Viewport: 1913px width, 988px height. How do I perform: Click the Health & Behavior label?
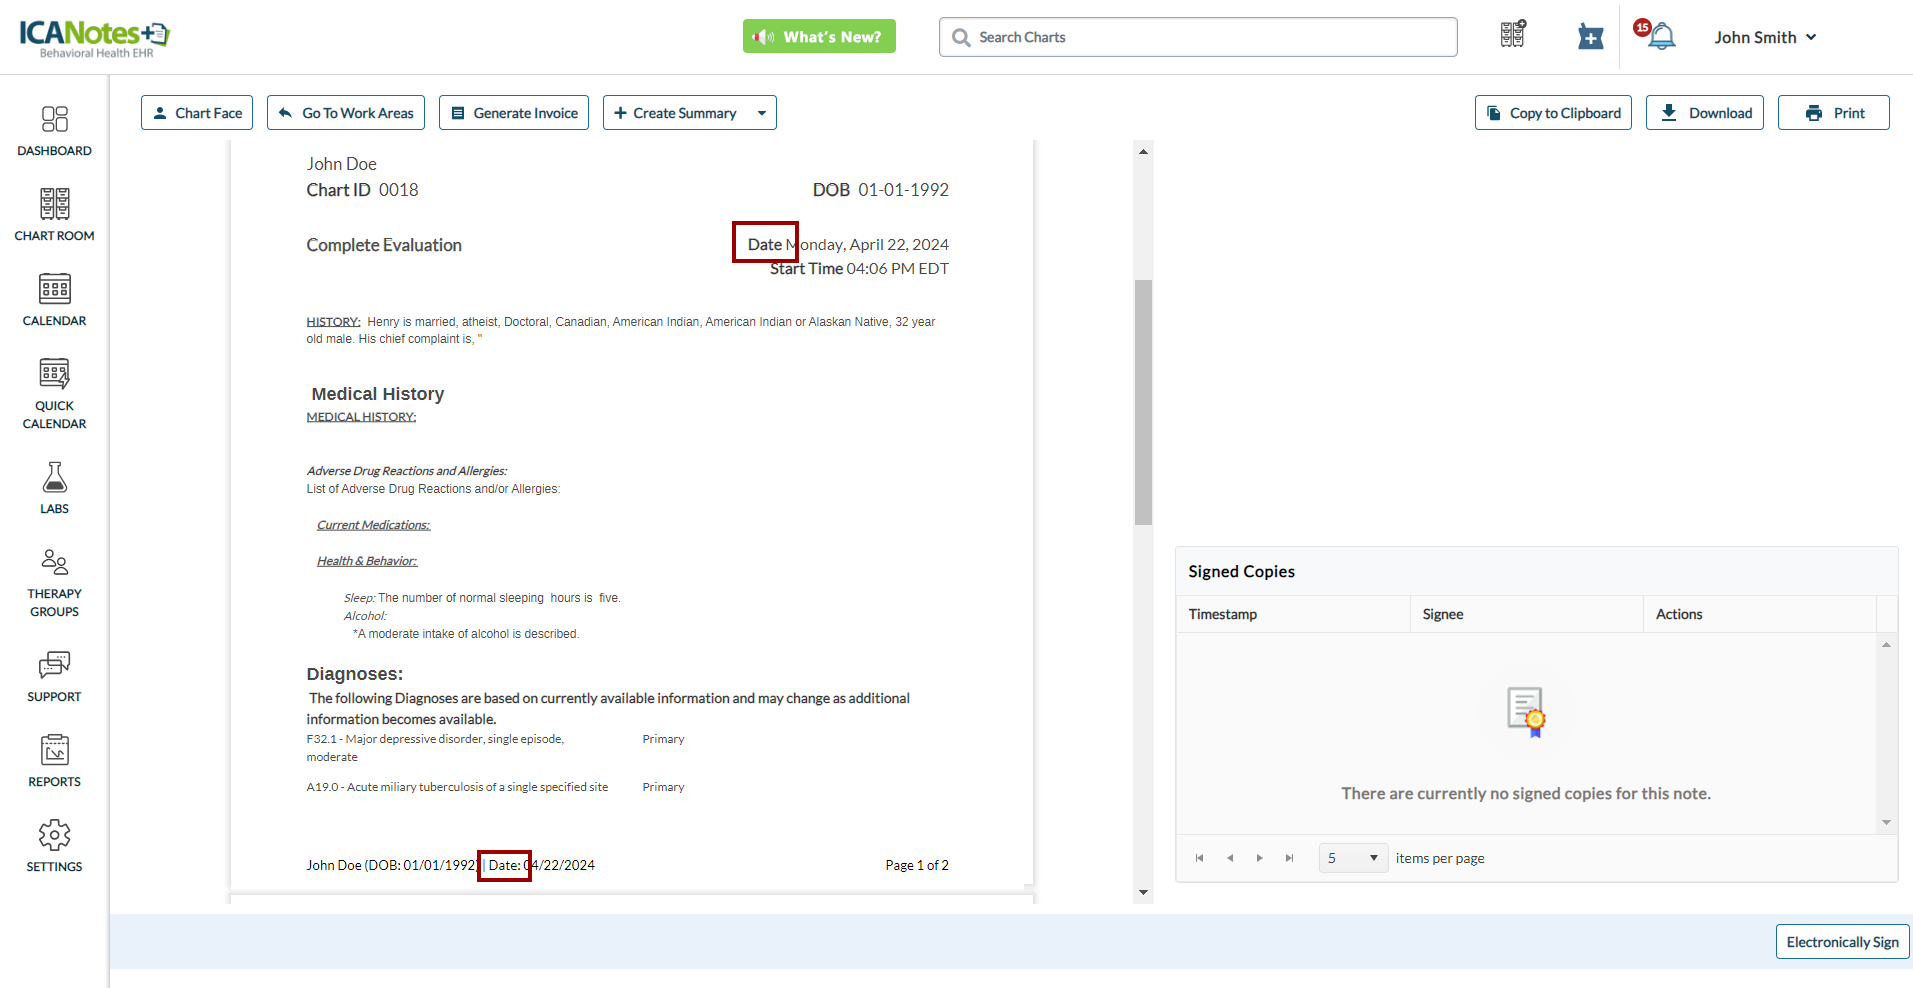click(x=367, y=561)
